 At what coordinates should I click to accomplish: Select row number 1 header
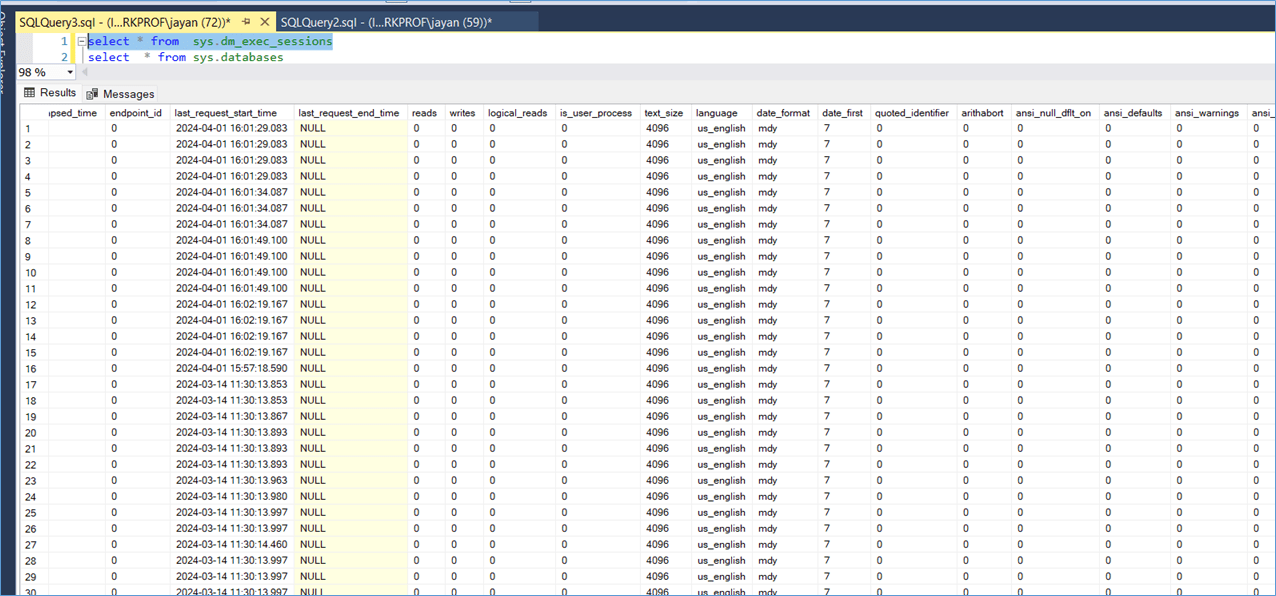[x=34, y=128]
